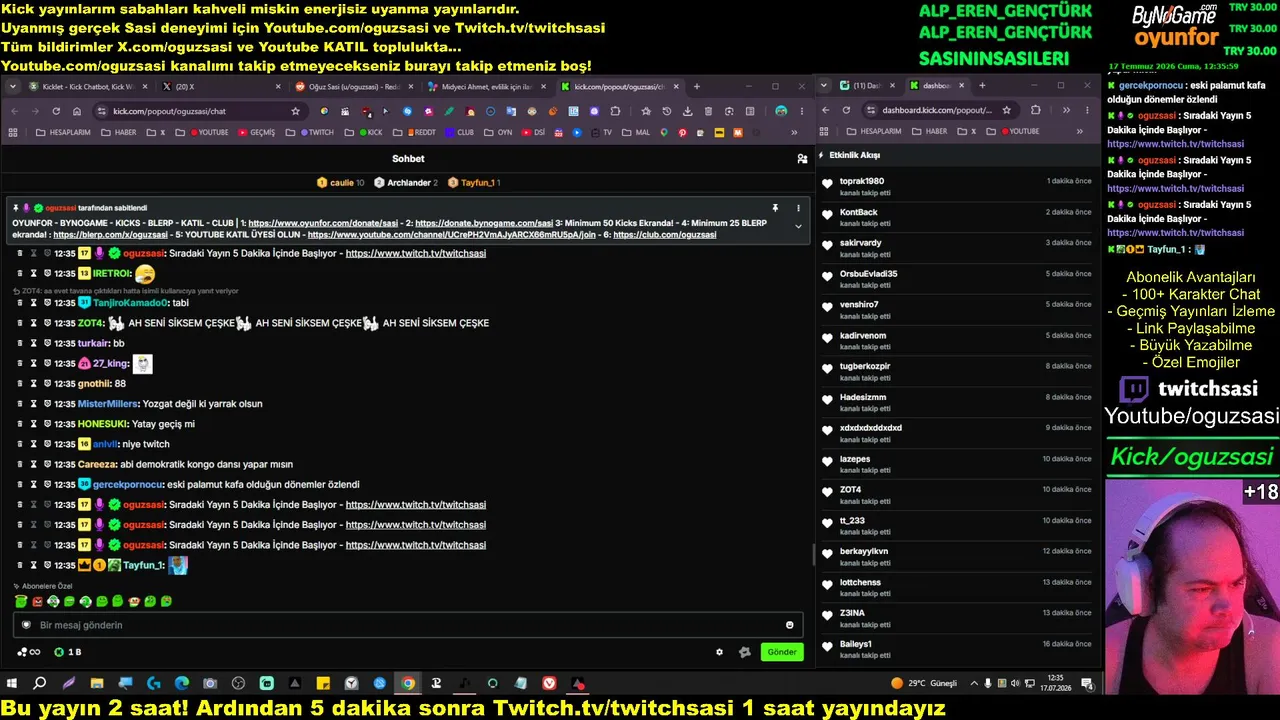Screen dimensions: 1280x720
Task: Click the green Gönder button
Action: click(782, 652)
